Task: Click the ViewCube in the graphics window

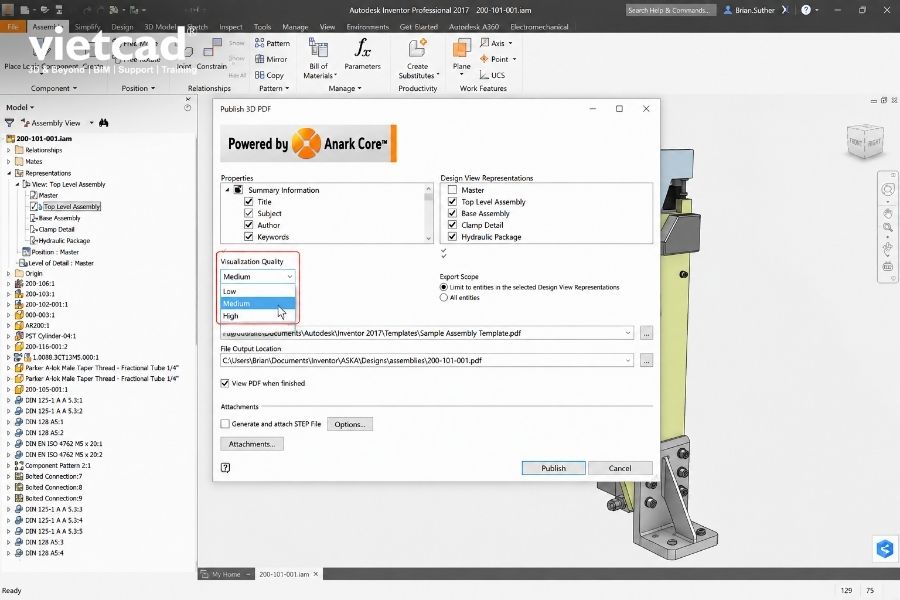Action: 864,141
